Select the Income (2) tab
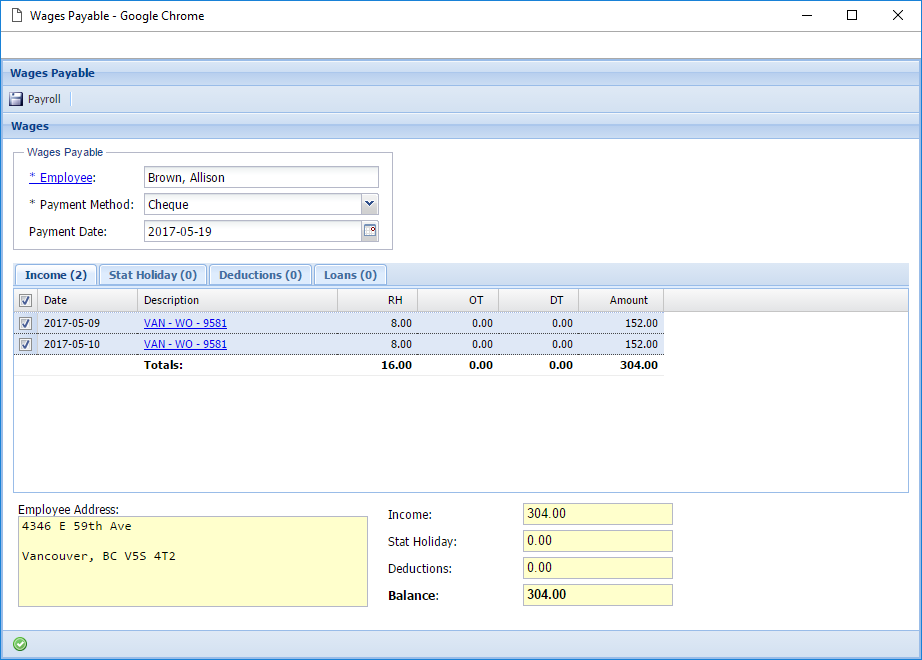 (56, 275)
